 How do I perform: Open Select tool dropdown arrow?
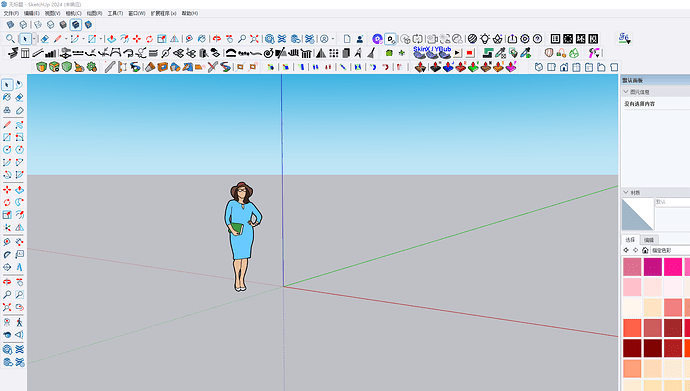(34, 39)
